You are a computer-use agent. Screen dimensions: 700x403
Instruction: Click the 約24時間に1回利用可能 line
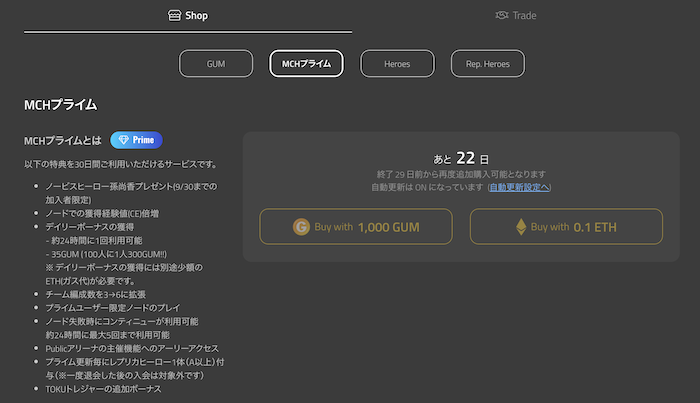(94, 241)
